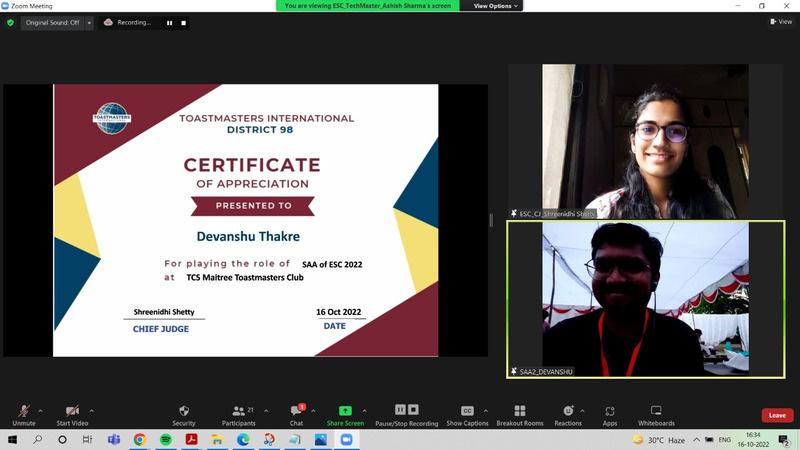The width and height of the screenshot is (800, 450).
Task: Expand reactions options arrow
Action: [x=582, y=411]
